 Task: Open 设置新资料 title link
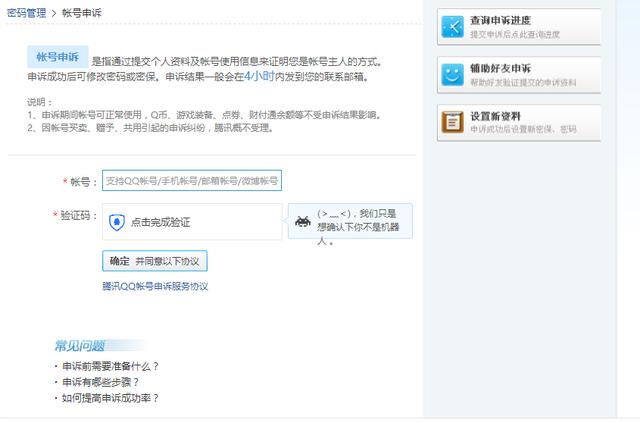[x=496, y=116]
